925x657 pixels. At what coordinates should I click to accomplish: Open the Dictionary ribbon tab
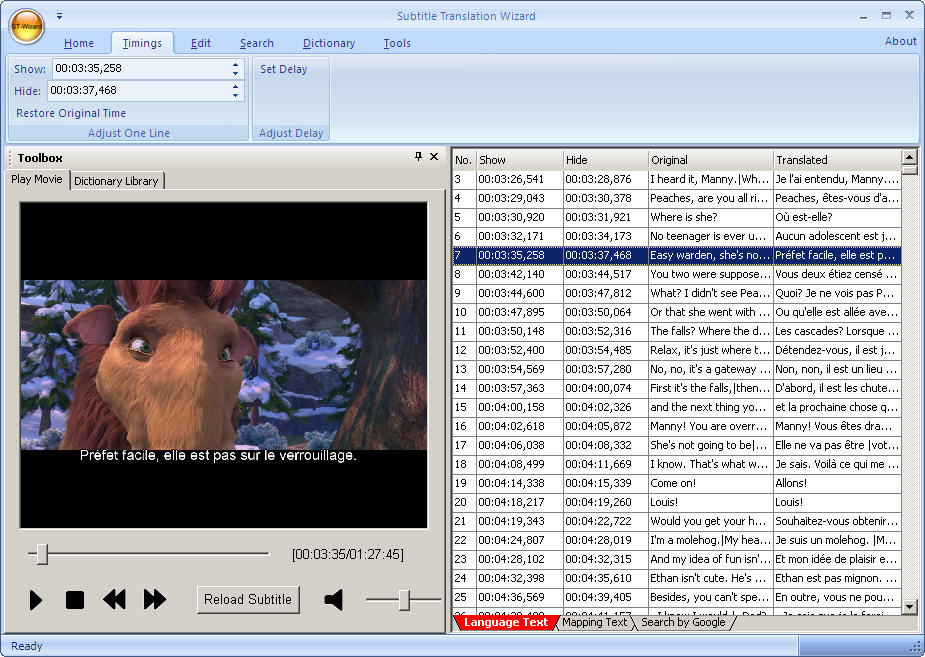pos(329,43)
